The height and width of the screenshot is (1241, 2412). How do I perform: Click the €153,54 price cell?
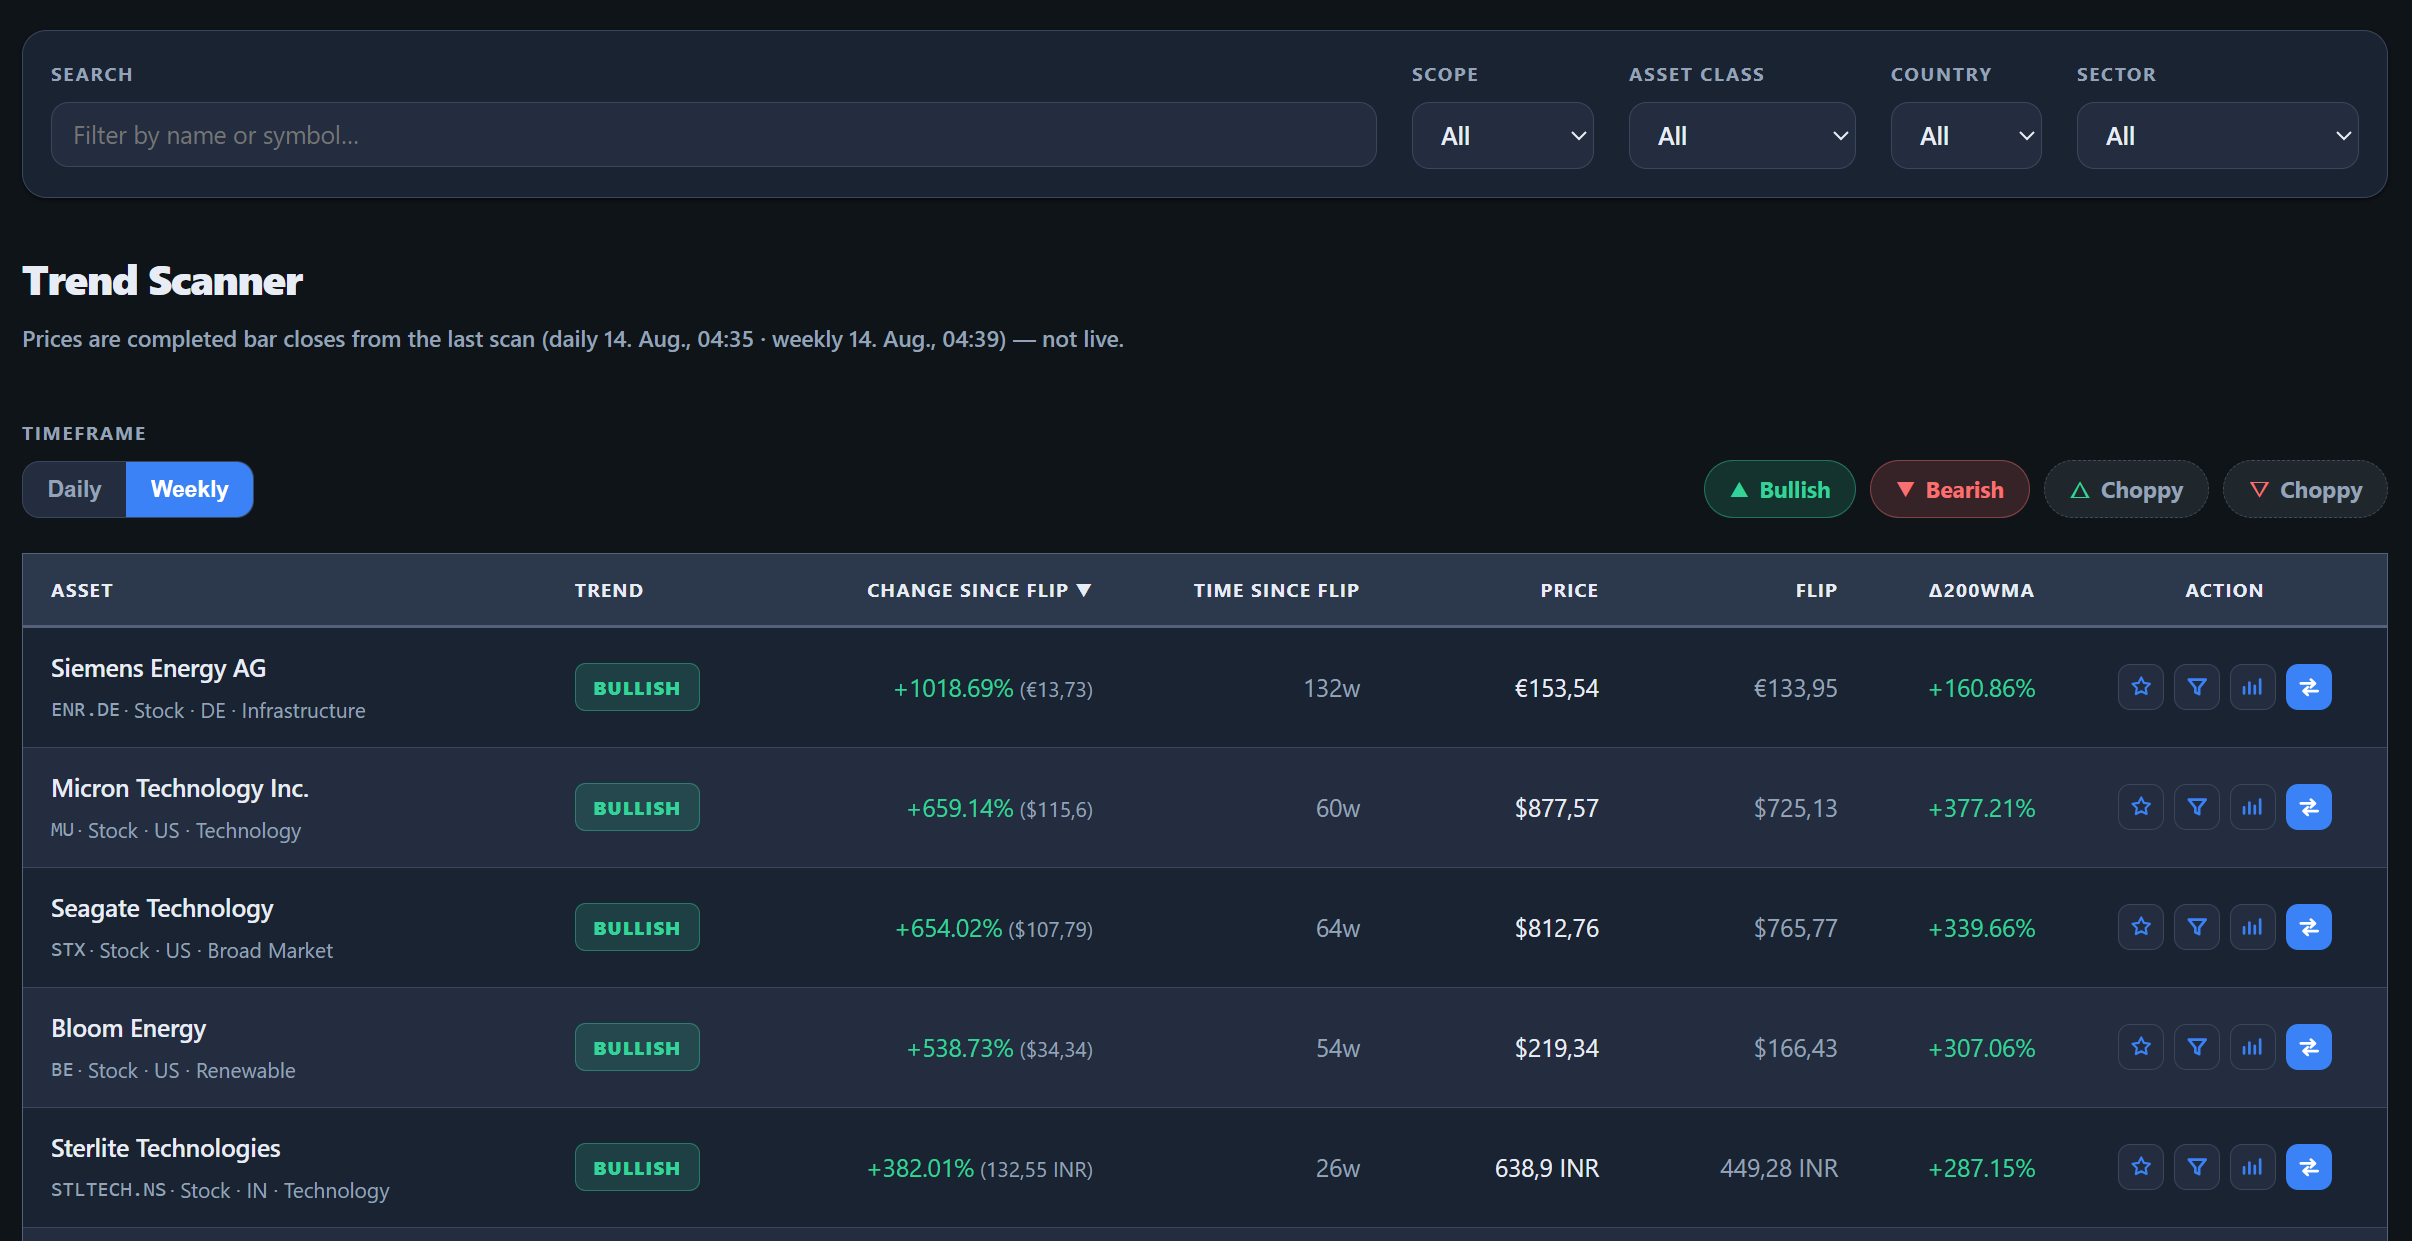coord(1556,688)
